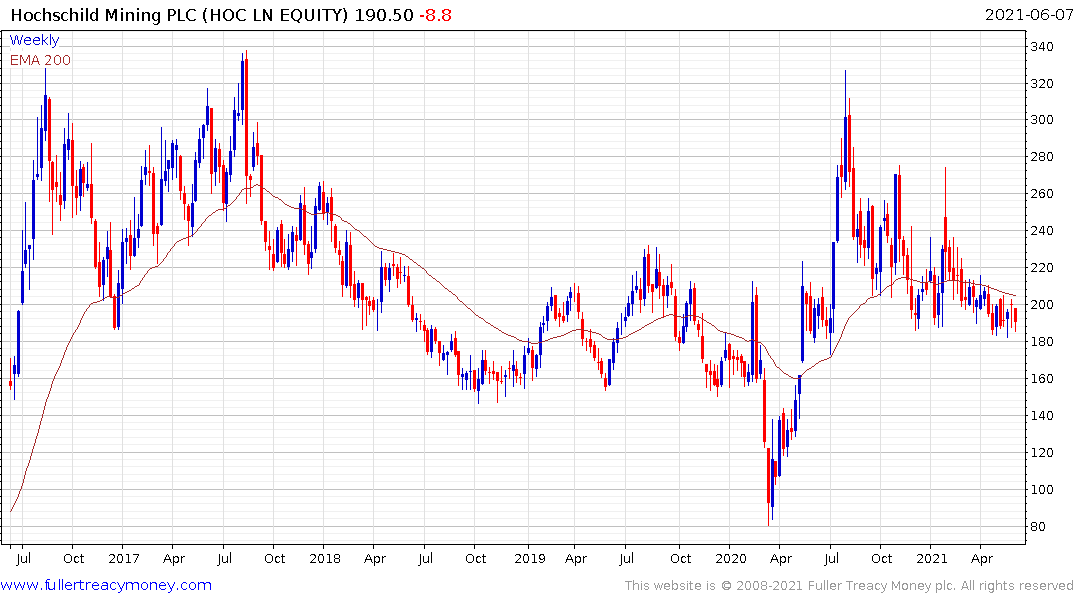This screenshot has width=1075, height=600.
Task: Click the 2020 year label on time axis
Action: pos(731,559)
